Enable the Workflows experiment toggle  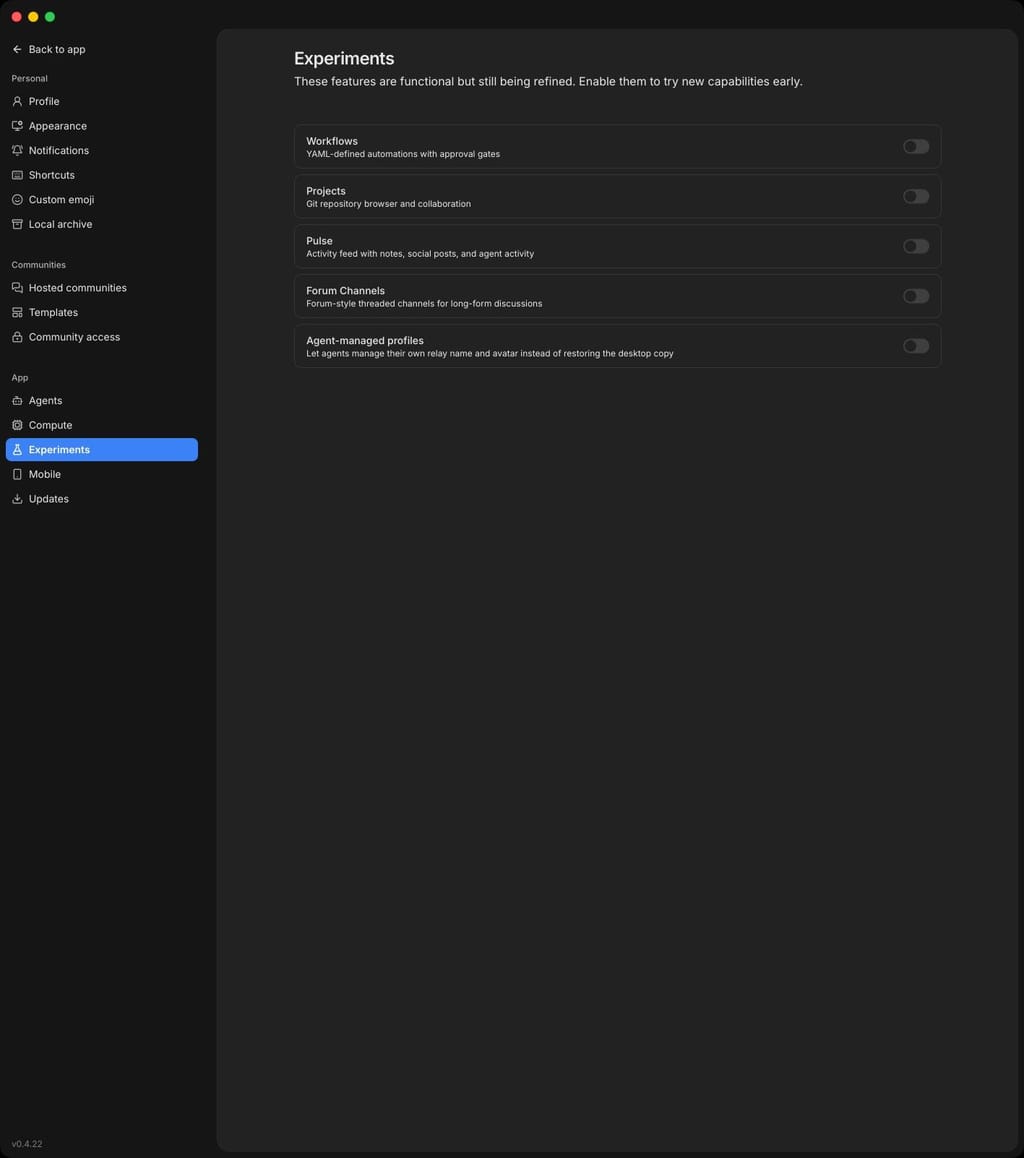(915, 146)
